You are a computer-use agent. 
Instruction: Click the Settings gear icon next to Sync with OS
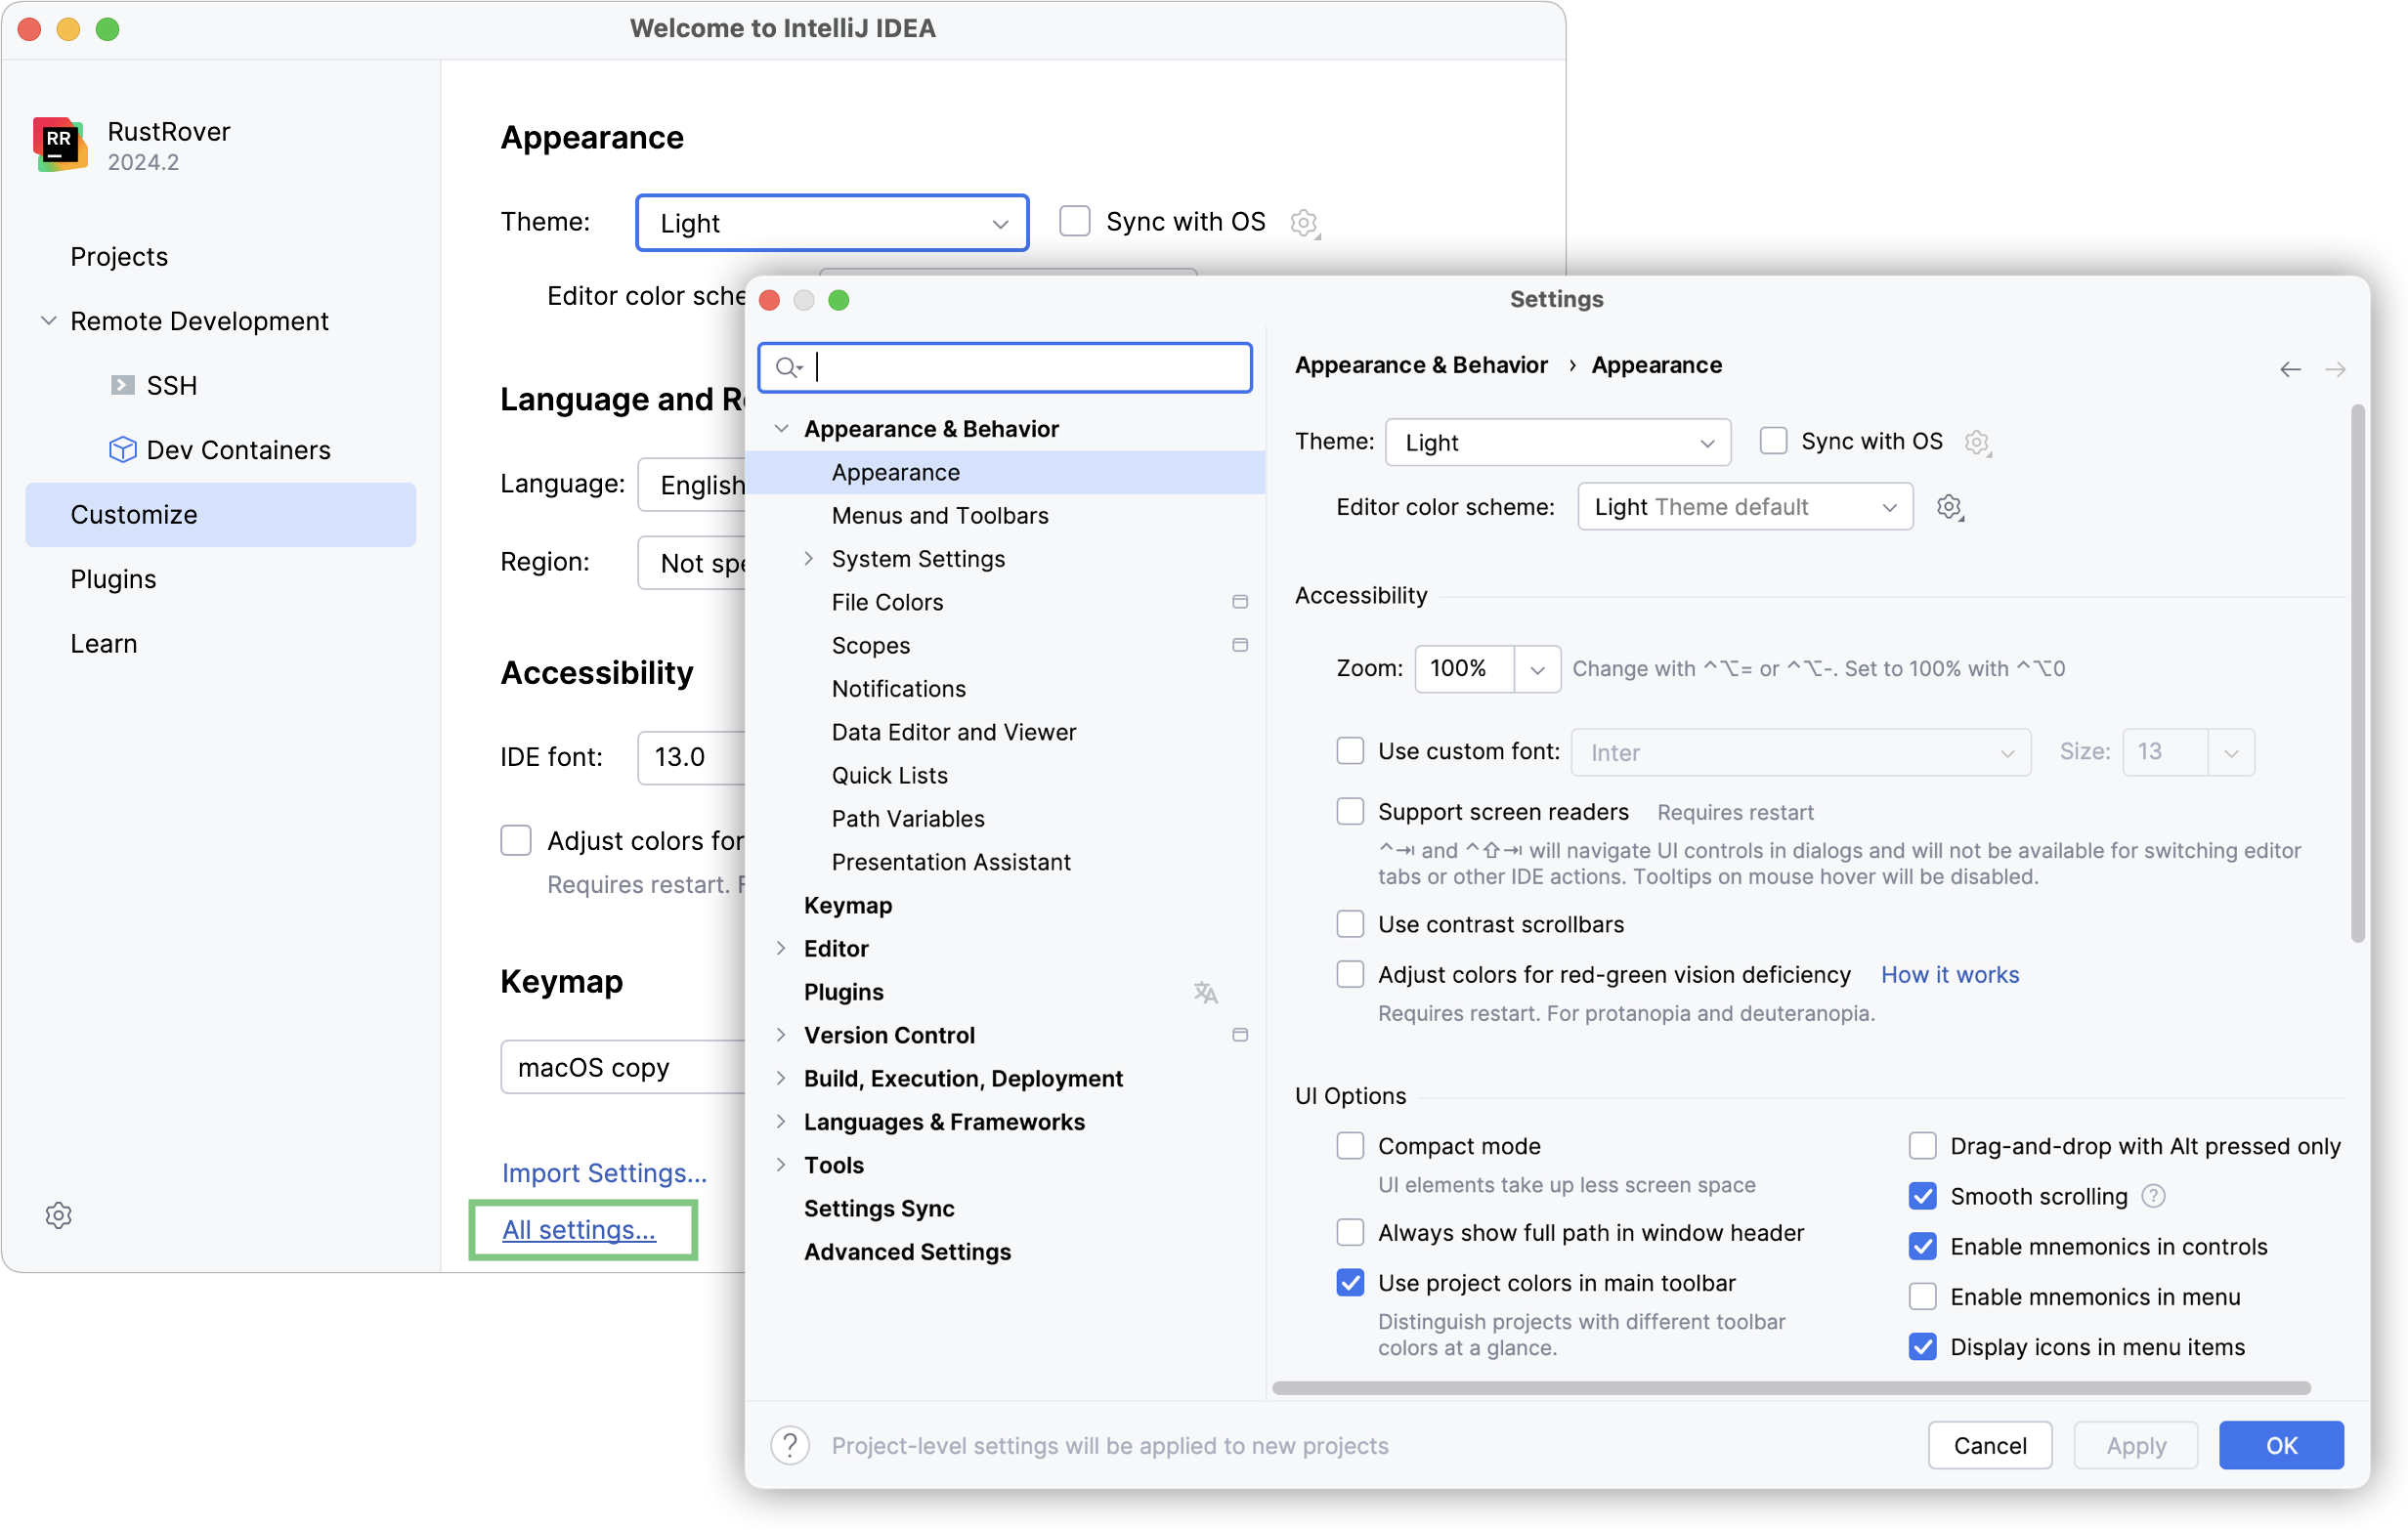(1980, 441)
